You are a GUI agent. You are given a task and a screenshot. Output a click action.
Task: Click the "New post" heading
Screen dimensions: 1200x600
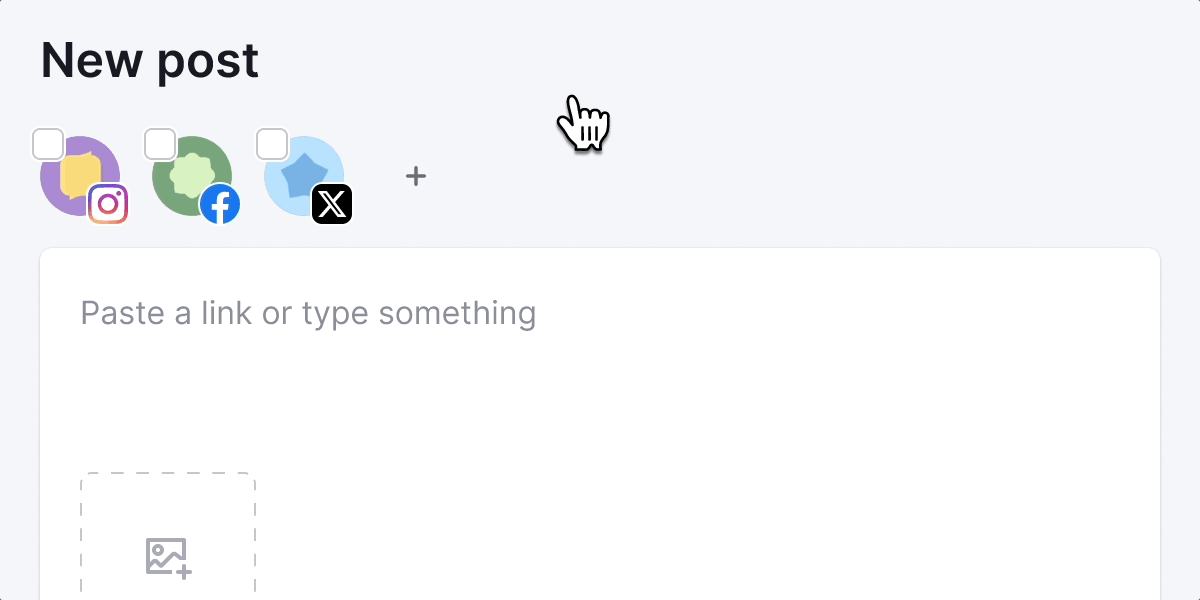pyautogui.click(x=150, y=60)
